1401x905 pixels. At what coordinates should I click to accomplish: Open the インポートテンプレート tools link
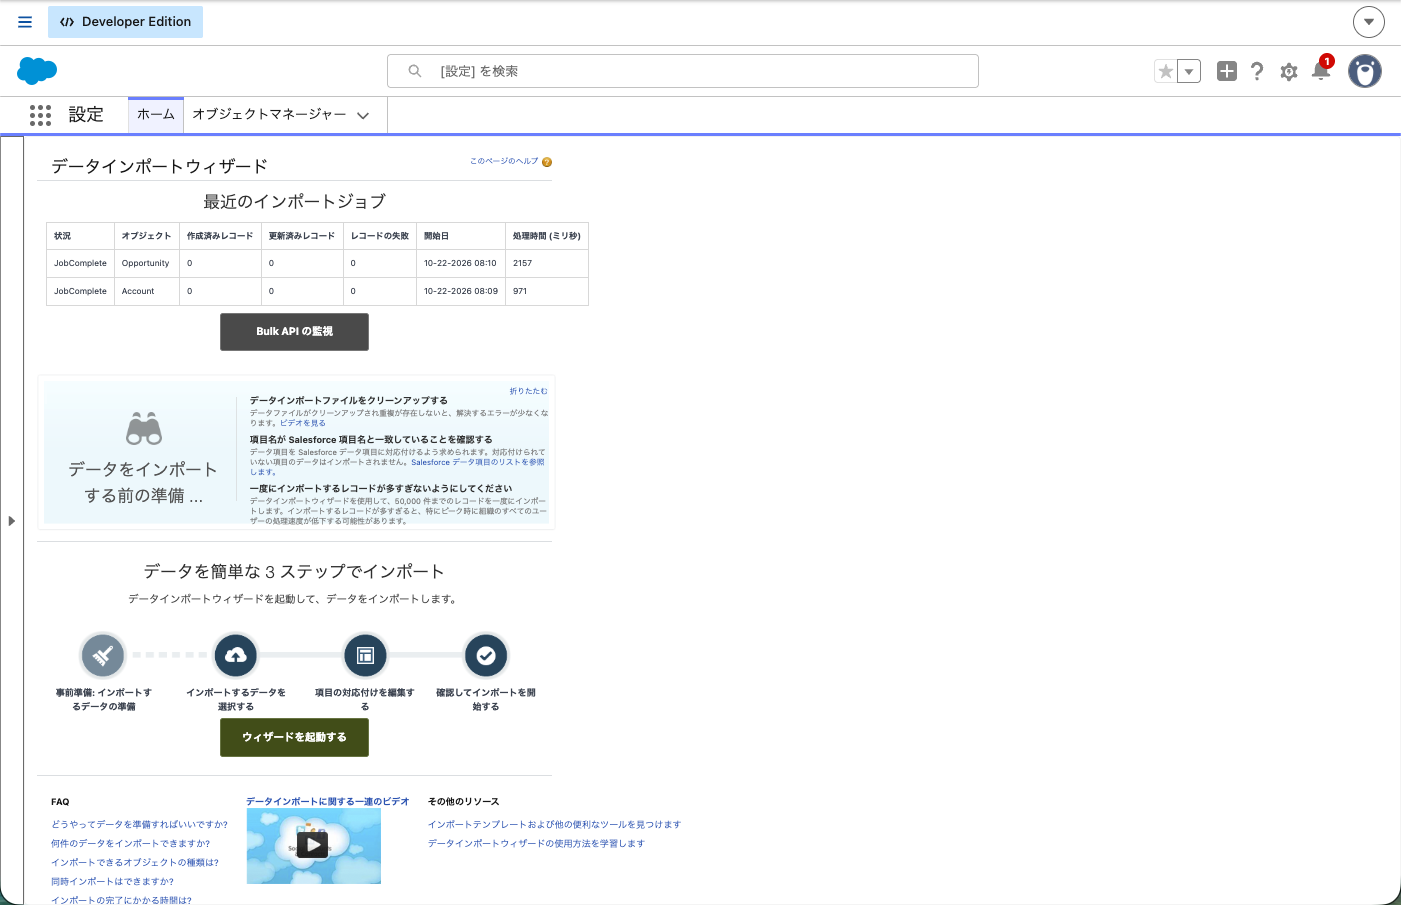tap(554, 825)
